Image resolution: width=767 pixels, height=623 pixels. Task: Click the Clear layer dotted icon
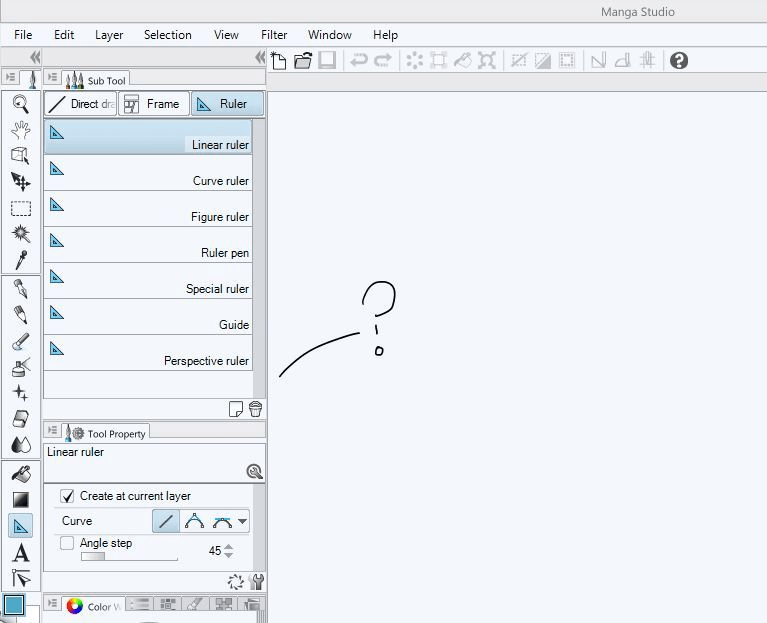point(414,61)
